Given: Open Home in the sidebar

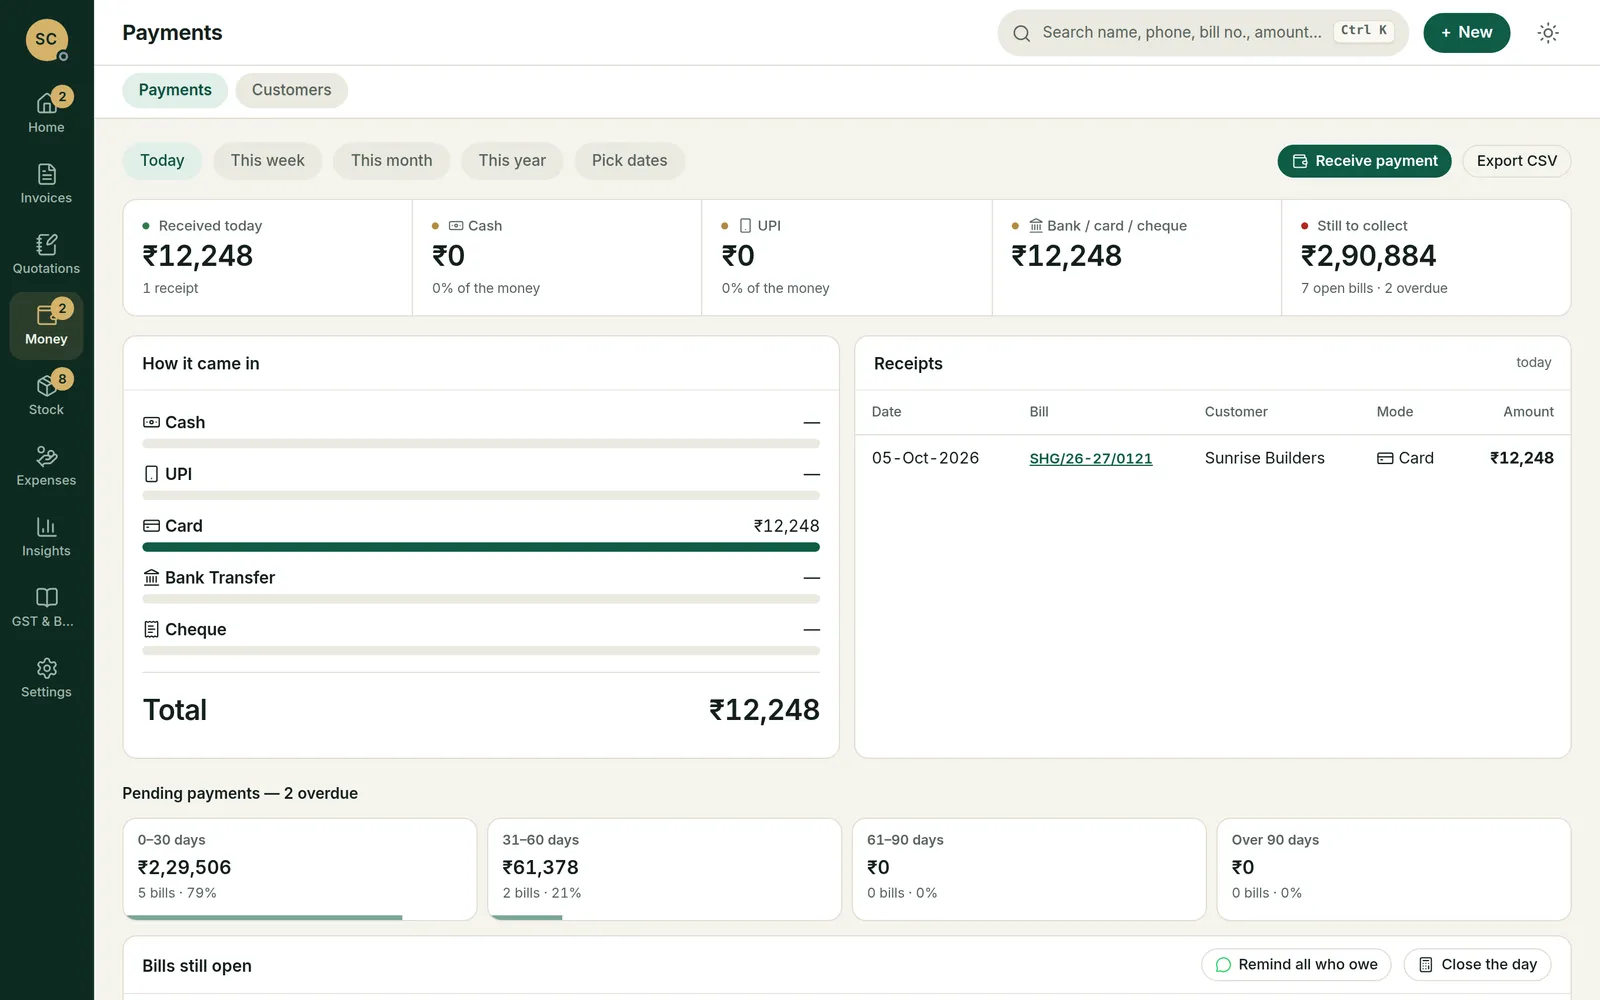Looking at the screenshot, I should [46, 113].
